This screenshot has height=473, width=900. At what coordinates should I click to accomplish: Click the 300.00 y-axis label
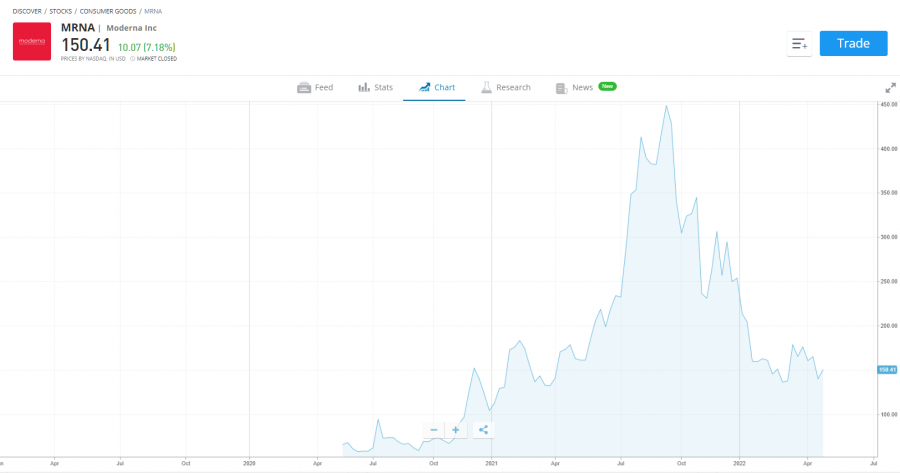point(889,237)
